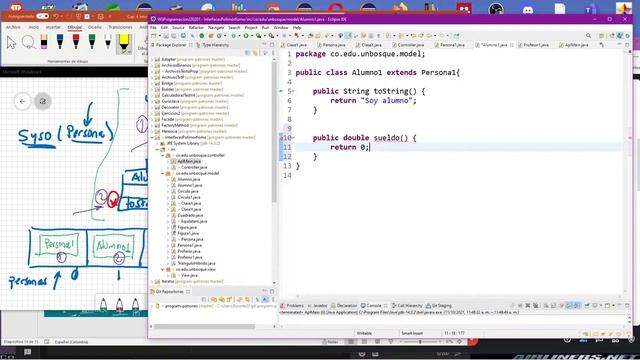Collapse the co.edu.unbosque.controller package

pos(162,156)
